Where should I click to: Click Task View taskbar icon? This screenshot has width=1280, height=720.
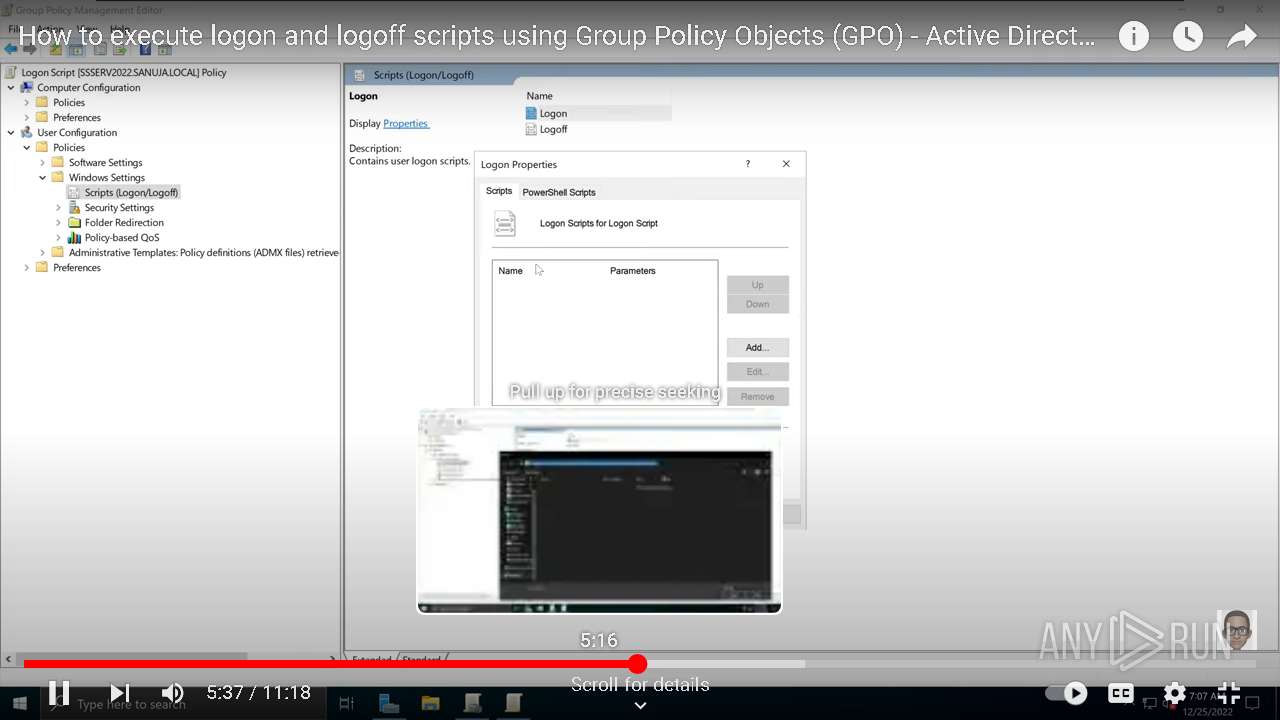[x=347, y=704]
